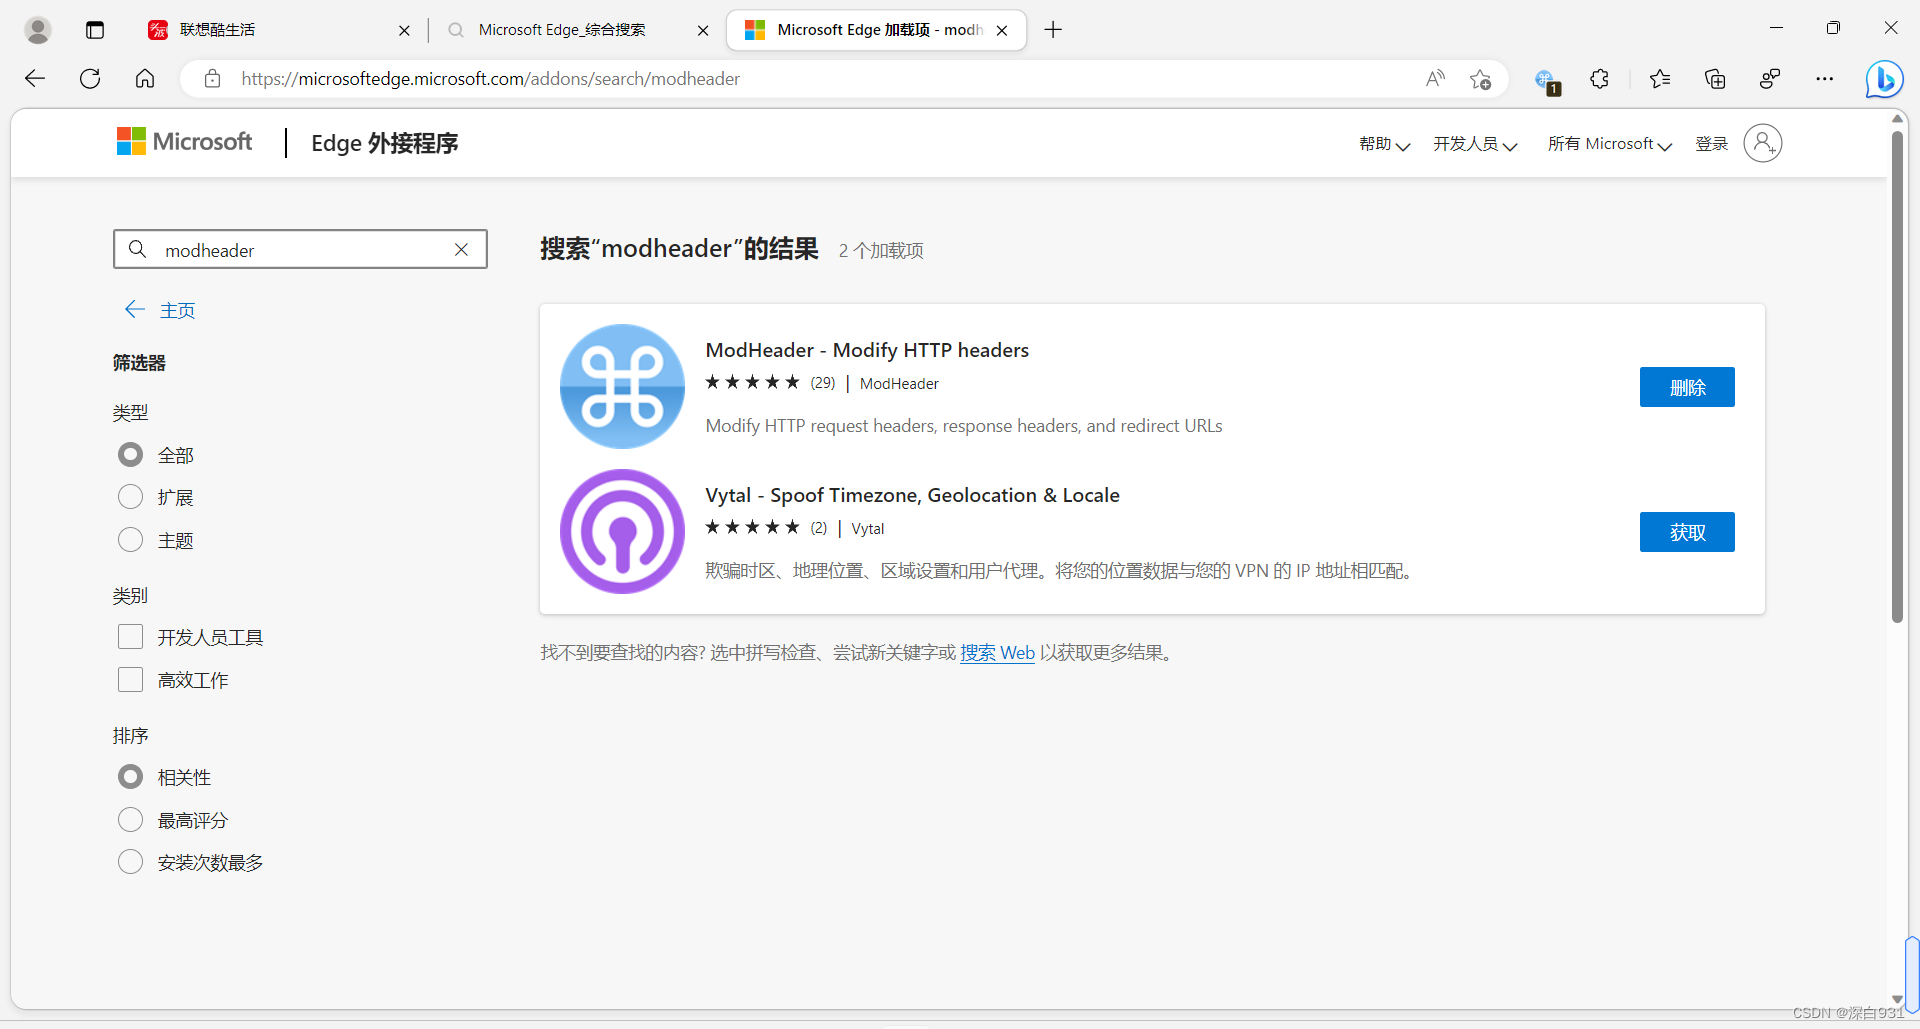Click the sign-in user avatar icon
The width and height of the screenshot is (1920, 1029).
click(1763, 143)
